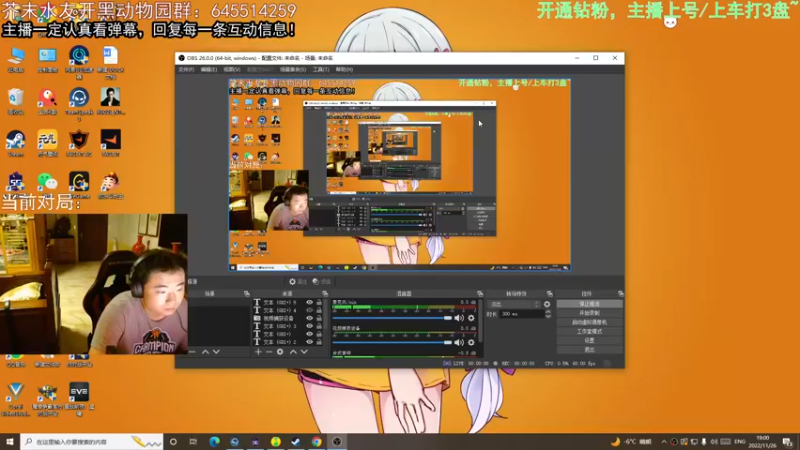Click the transition duration 300 ms field
Image resolution: width=800 pixels, height=450 pixels.
point(521,314)
